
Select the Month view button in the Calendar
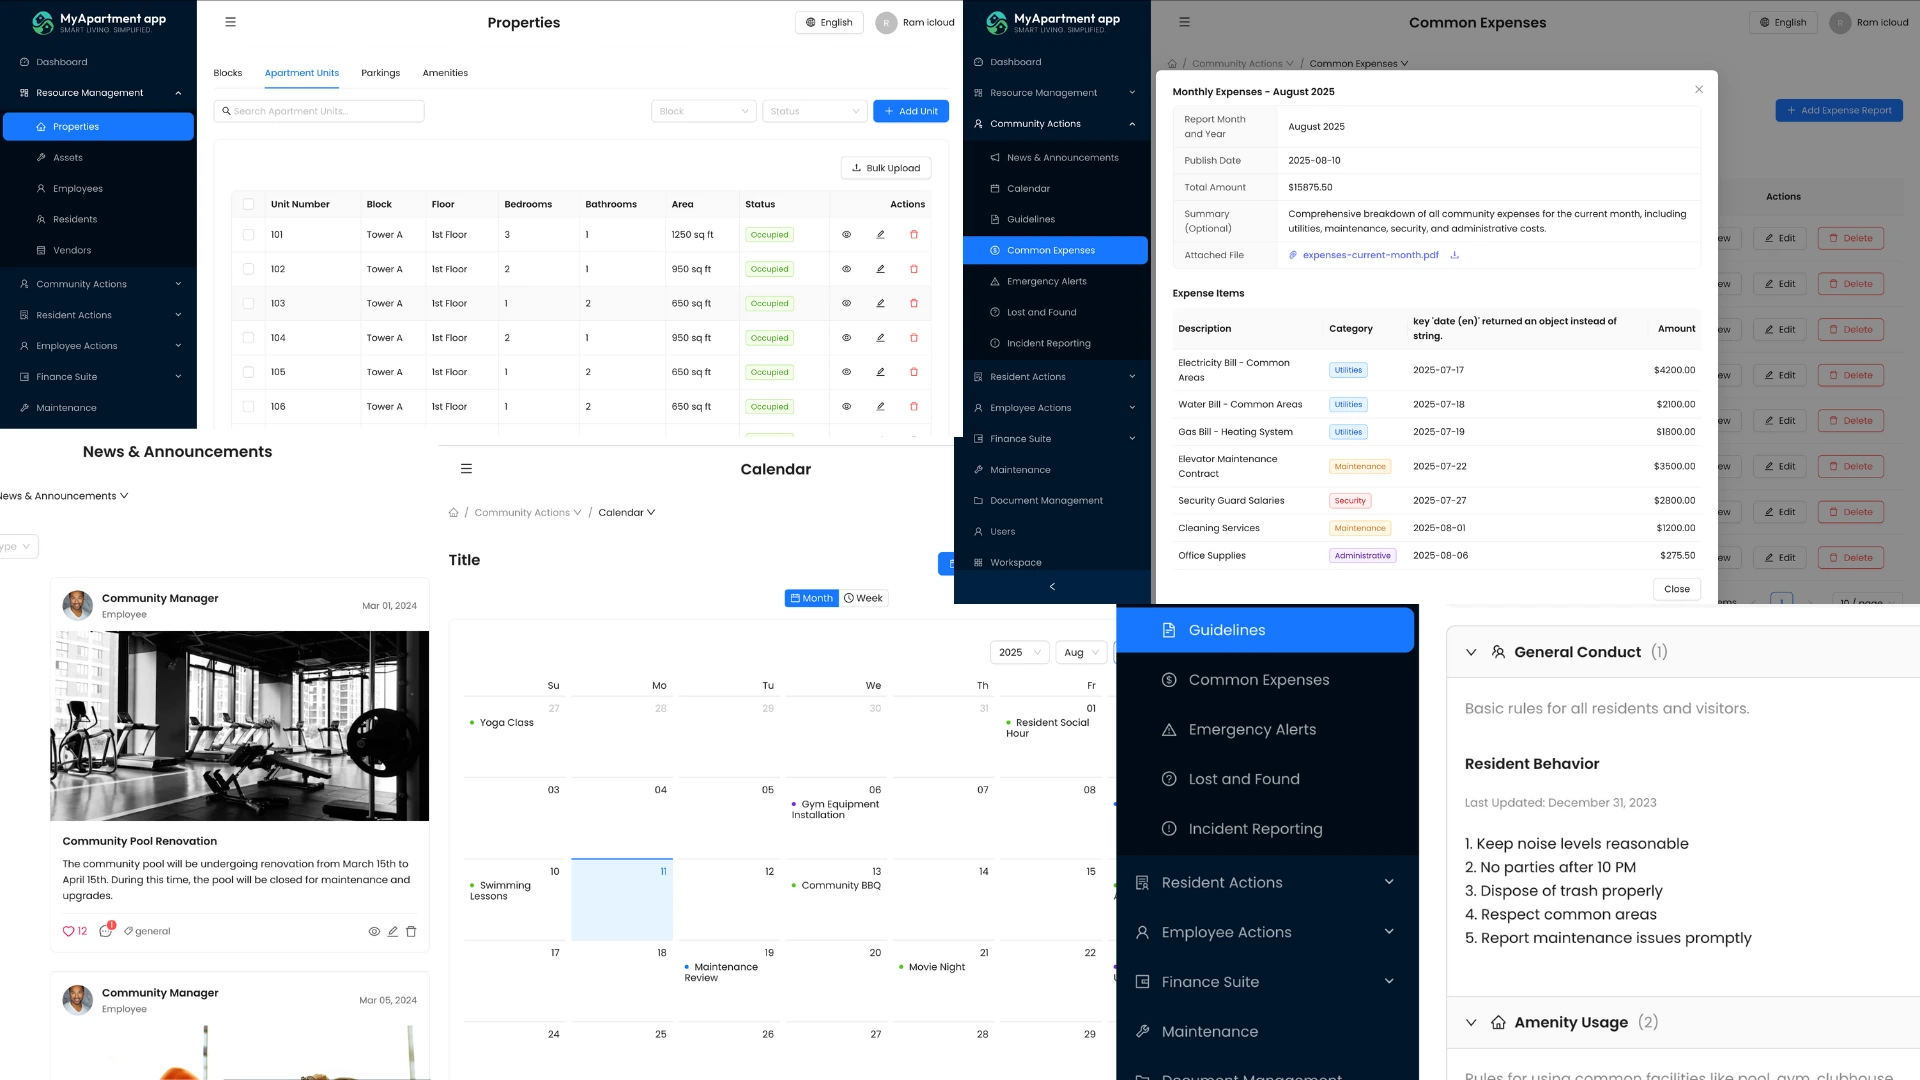(812, 598)
